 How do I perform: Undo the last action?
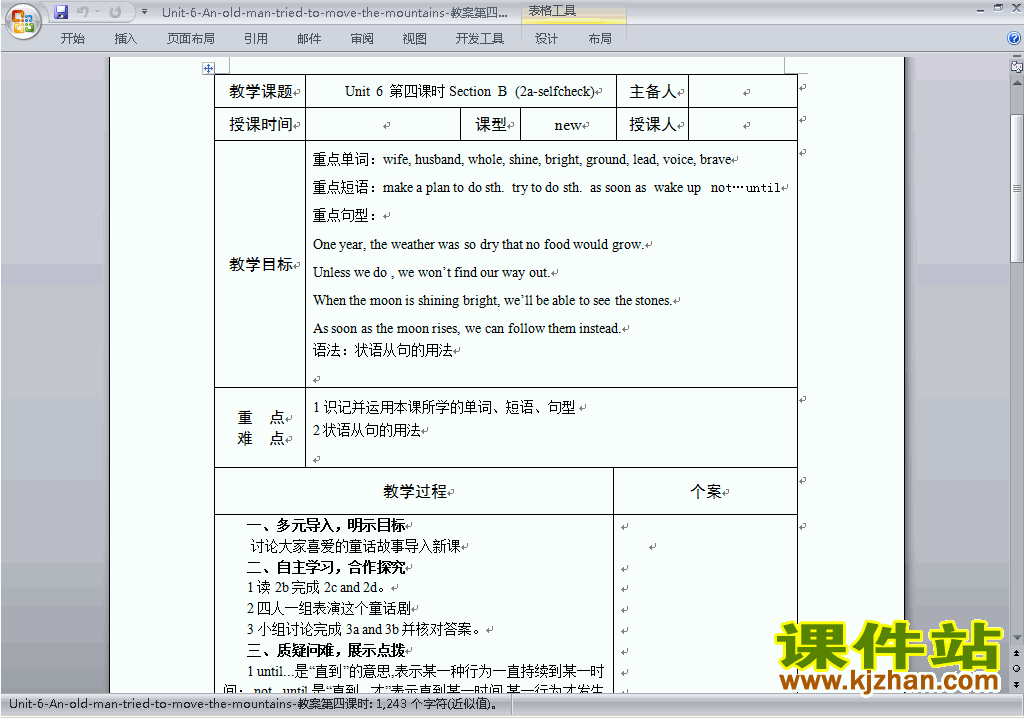point(82,12)
